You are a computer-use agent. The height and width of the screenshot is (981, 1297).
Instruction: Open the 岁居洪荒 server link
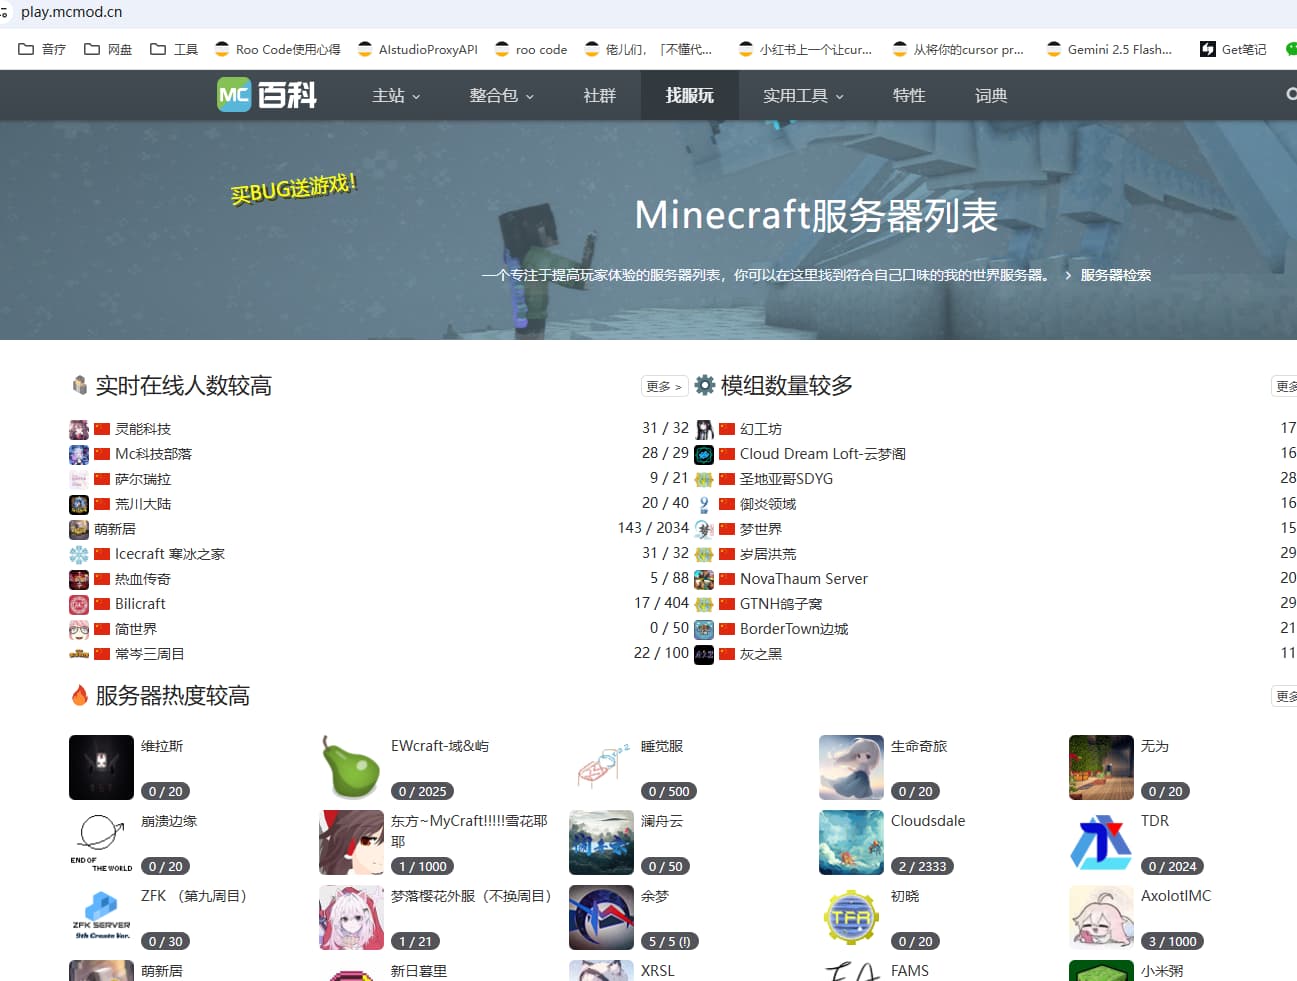point(768,555)
